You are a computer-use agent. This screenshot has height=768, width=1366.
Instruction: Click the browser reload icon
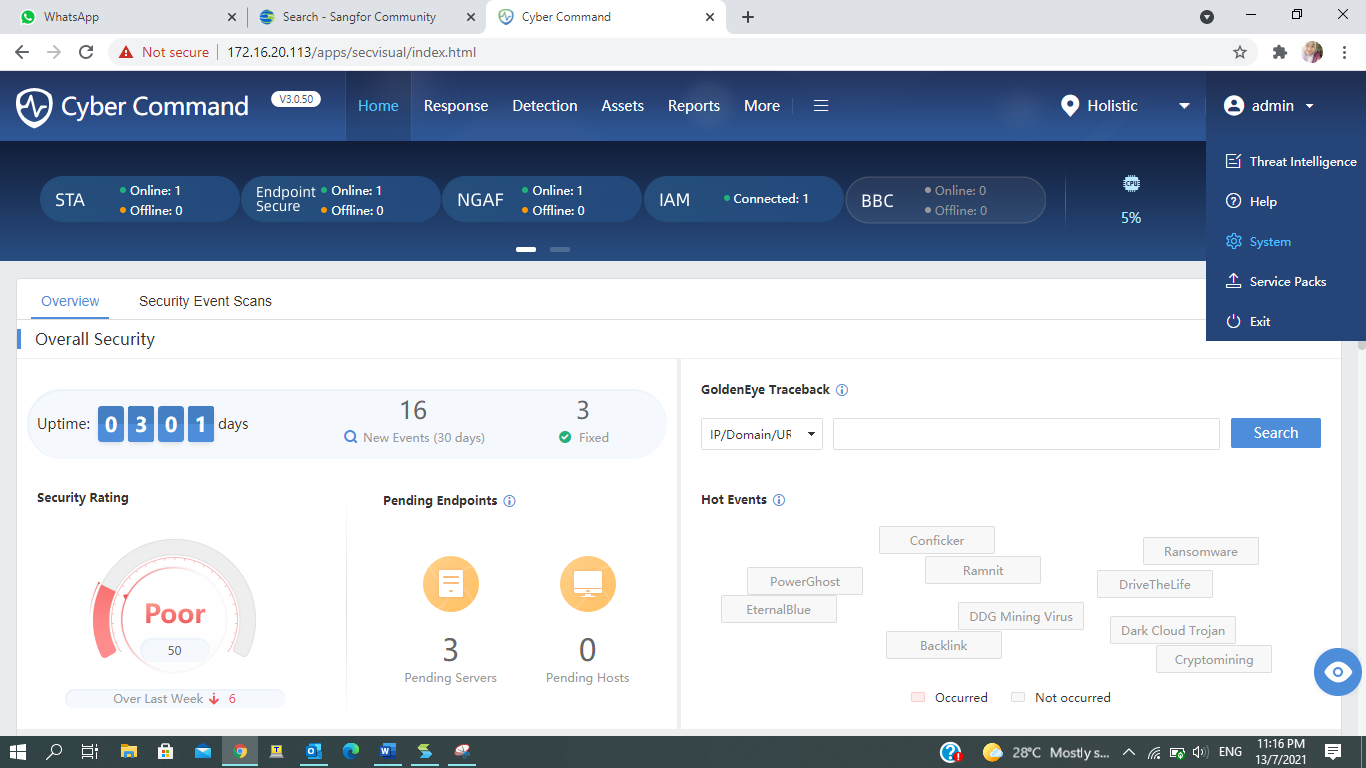pyautogui.click(x=86, y=52)
